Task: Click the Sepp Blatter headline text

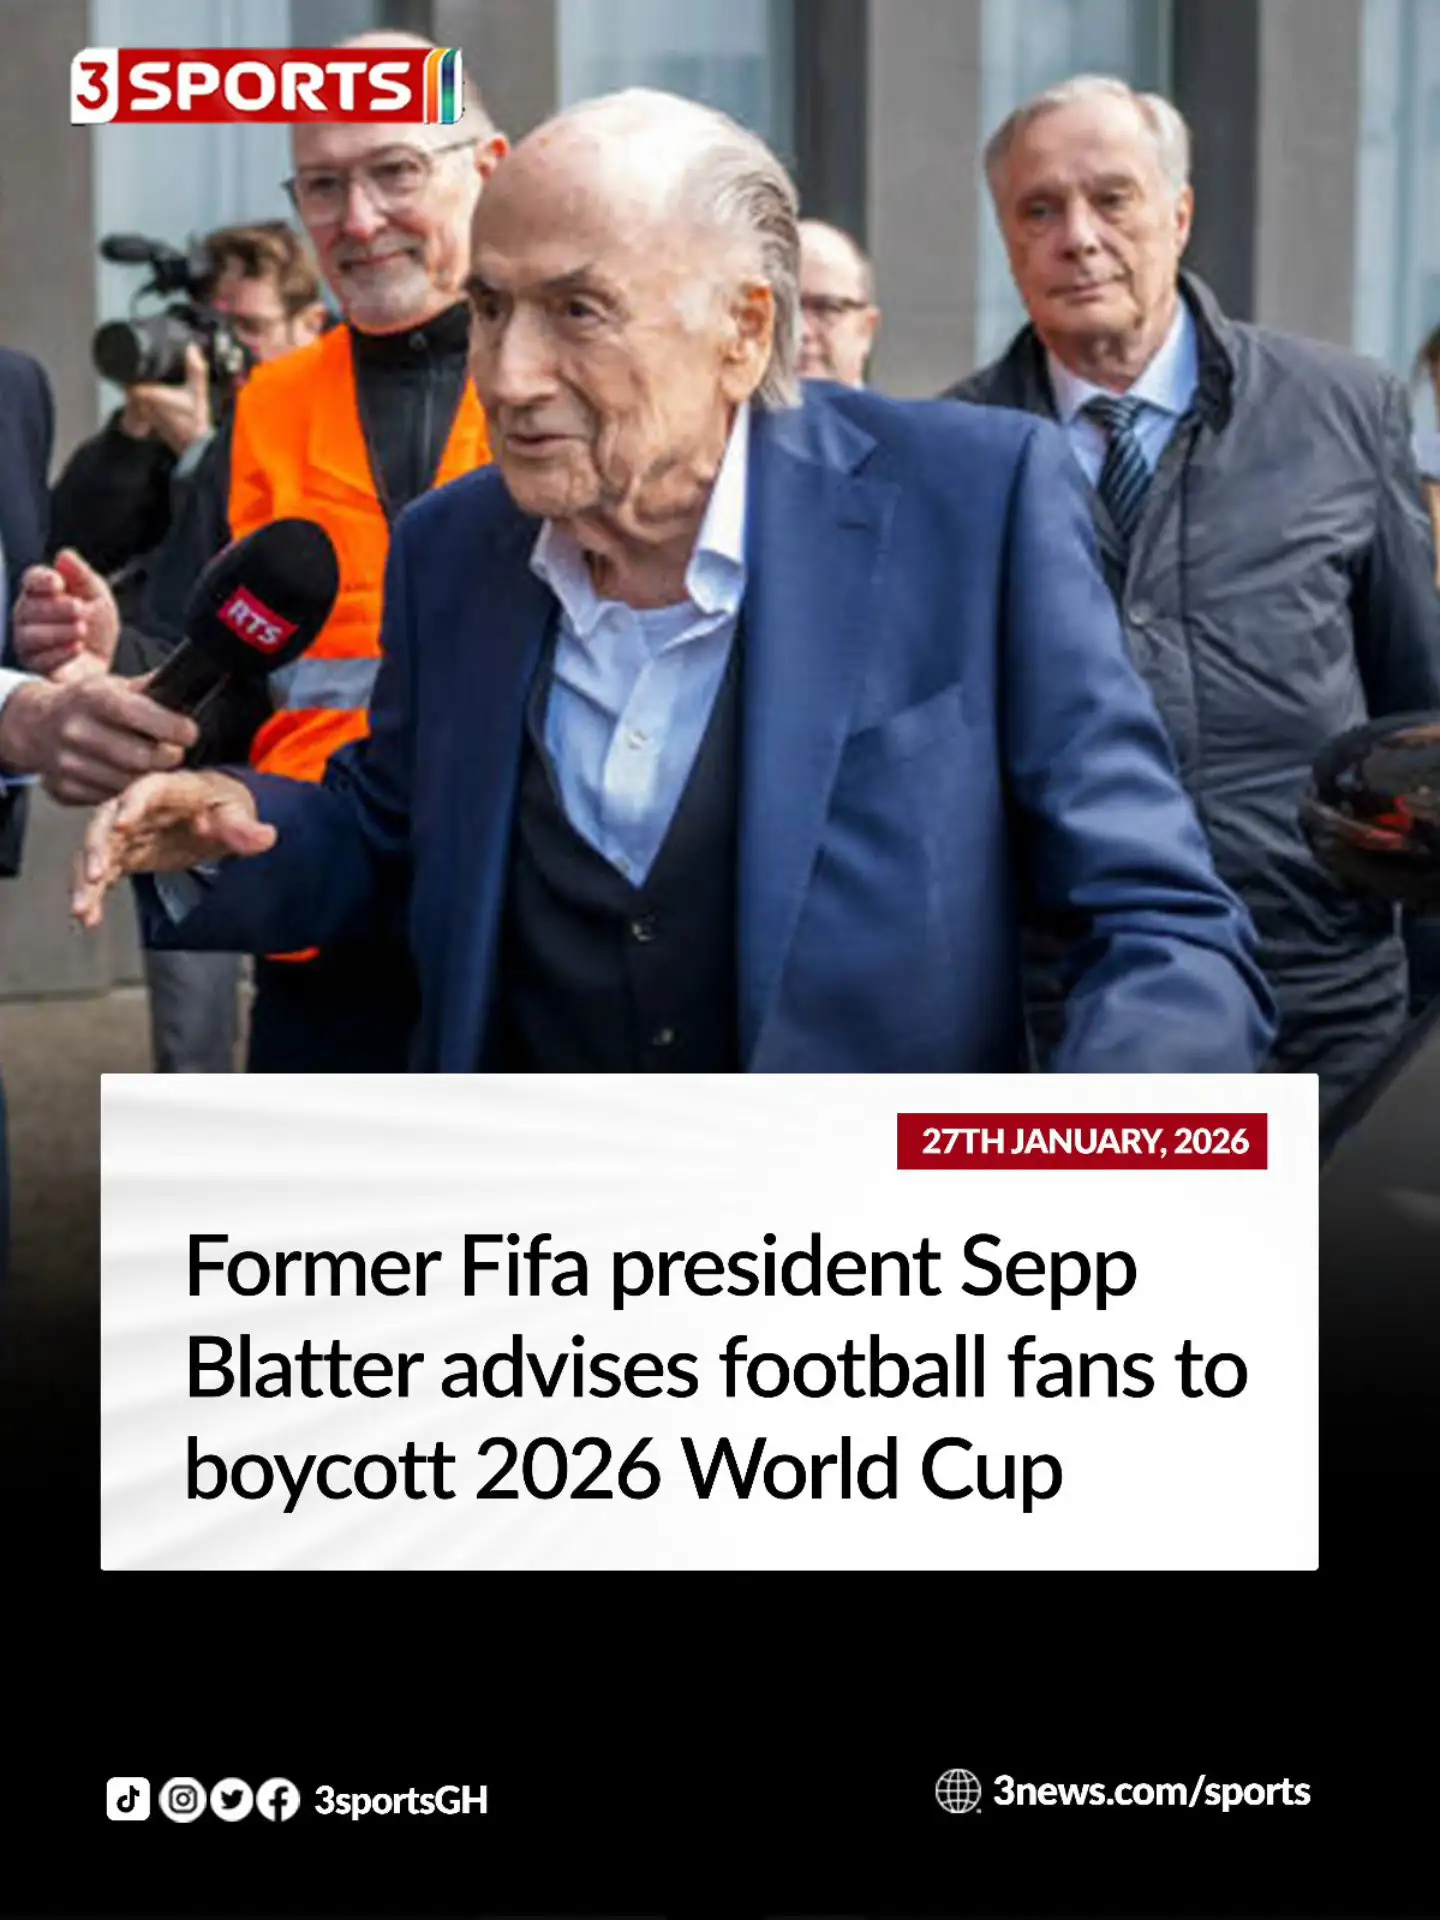Action: [x=717, y=1368]
